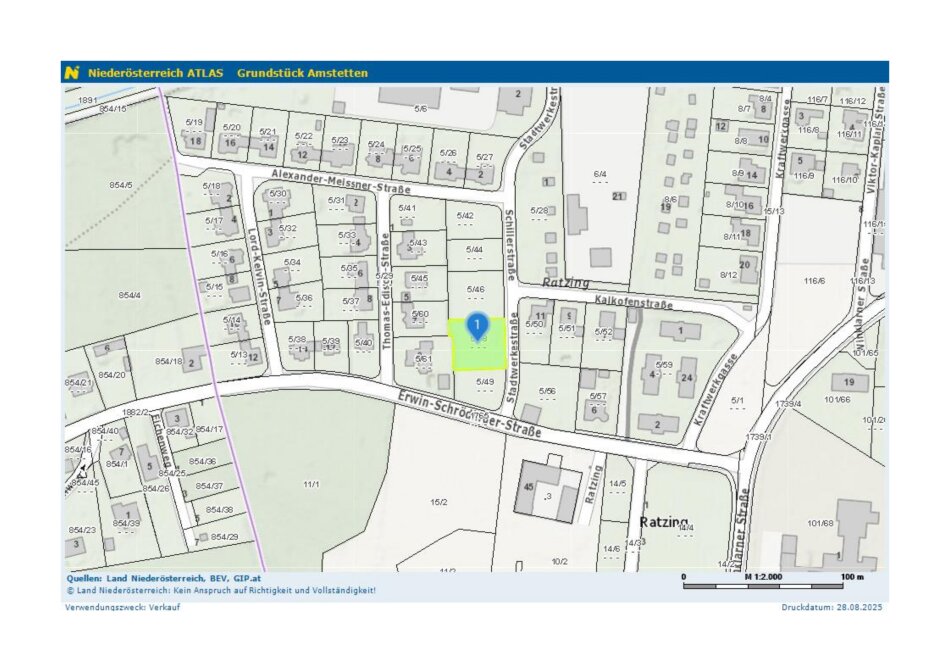Select the highlighted yellow-green parcel
950x672 pixels.
(x=478, y=344)
